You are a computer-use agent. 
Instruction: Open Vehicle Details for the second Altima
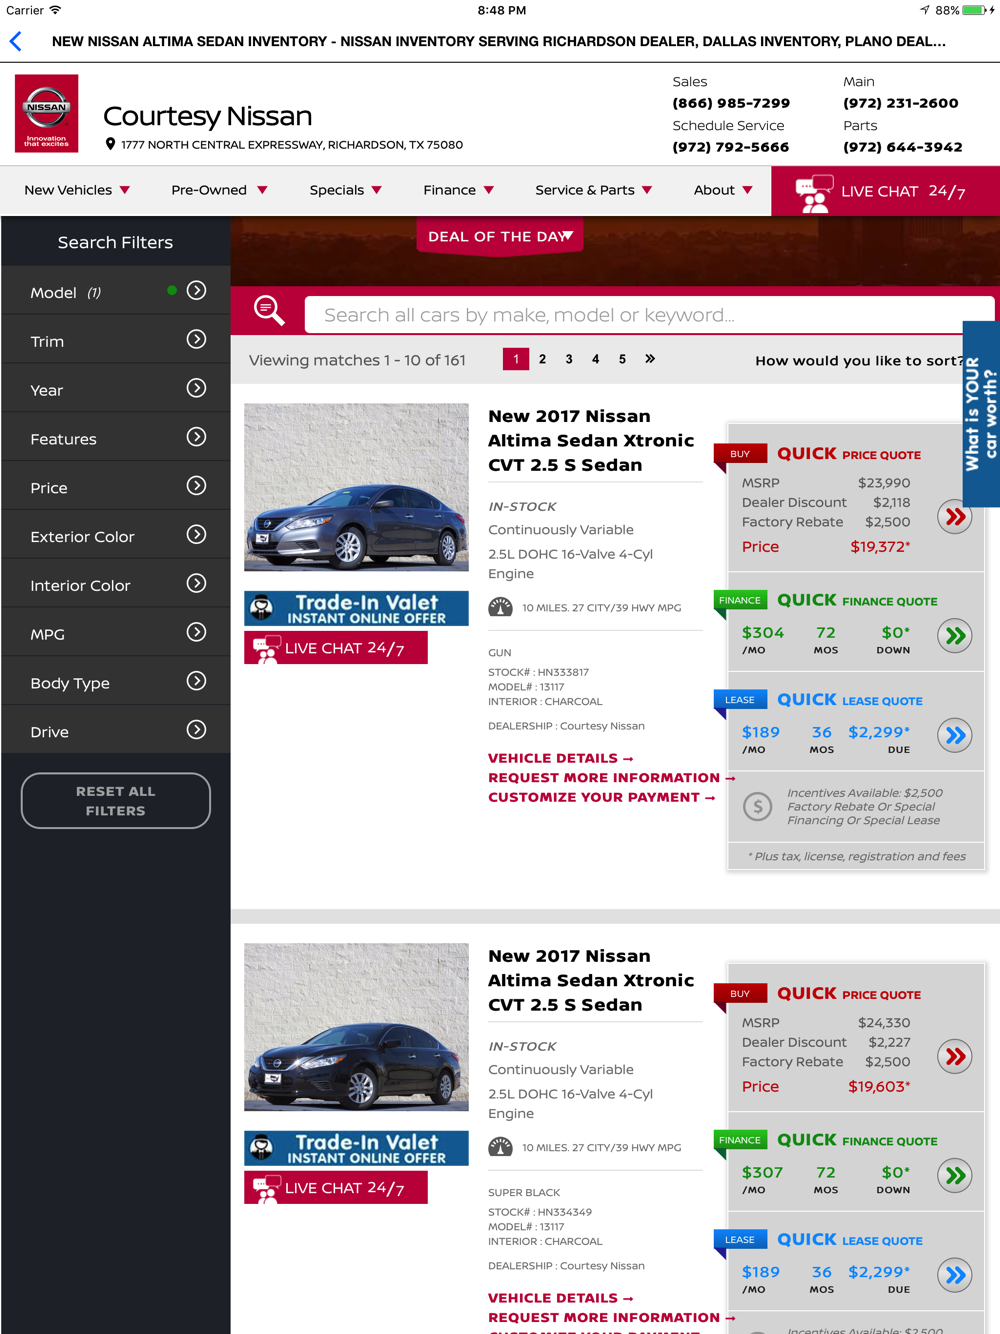coord(560,1298)
